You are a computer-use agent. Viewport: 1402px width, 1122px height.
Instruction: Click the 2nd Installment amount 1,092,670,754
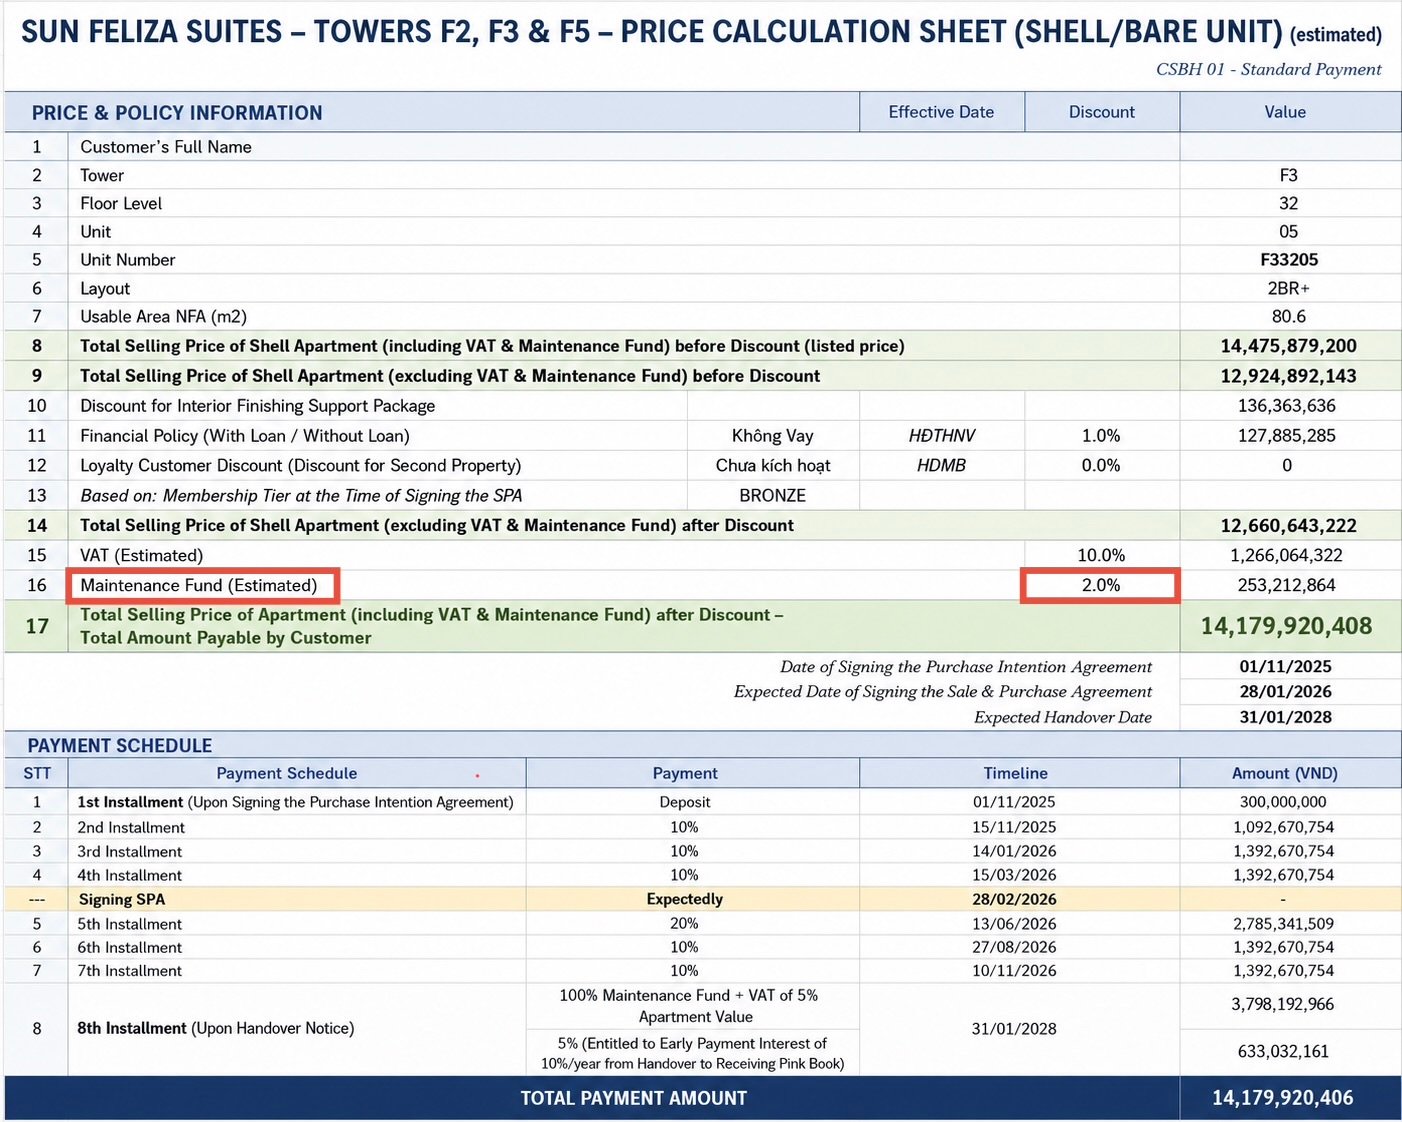[1283, 828]
